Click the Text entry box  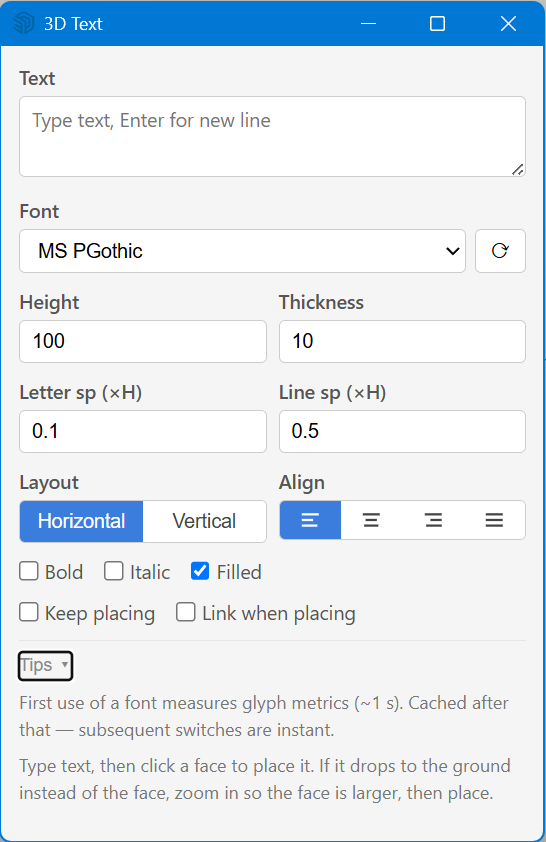[x=272, y=136]
